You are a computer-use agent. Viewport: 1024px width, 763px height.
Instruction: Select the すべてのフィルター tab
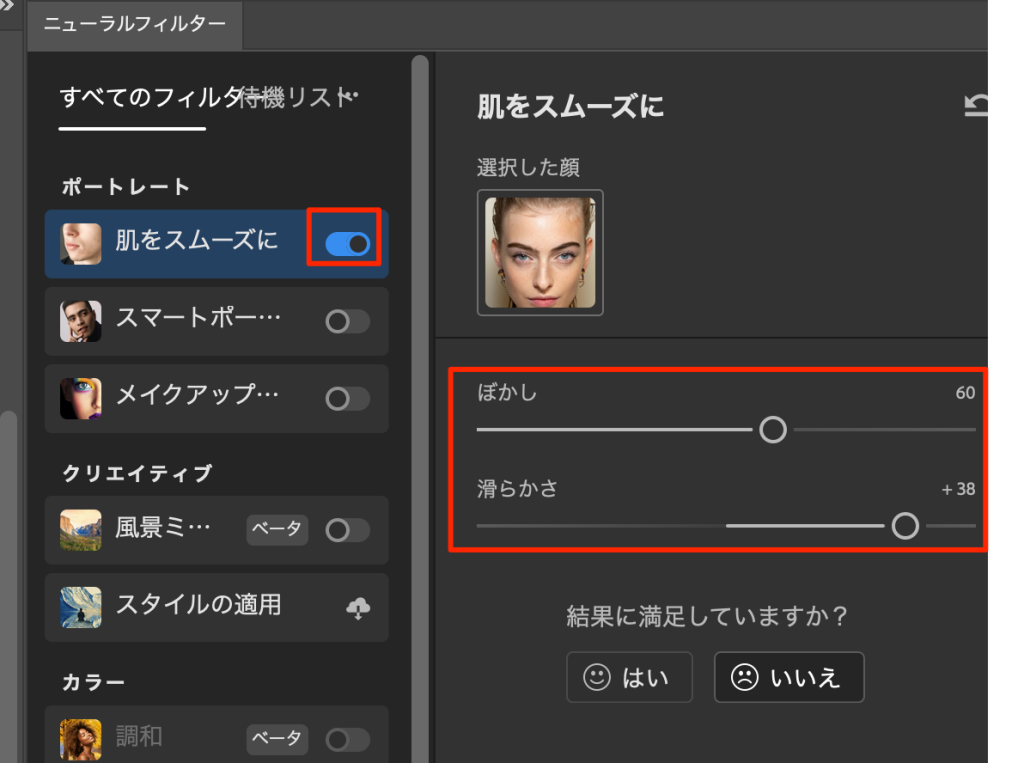[x=140, y=98]
